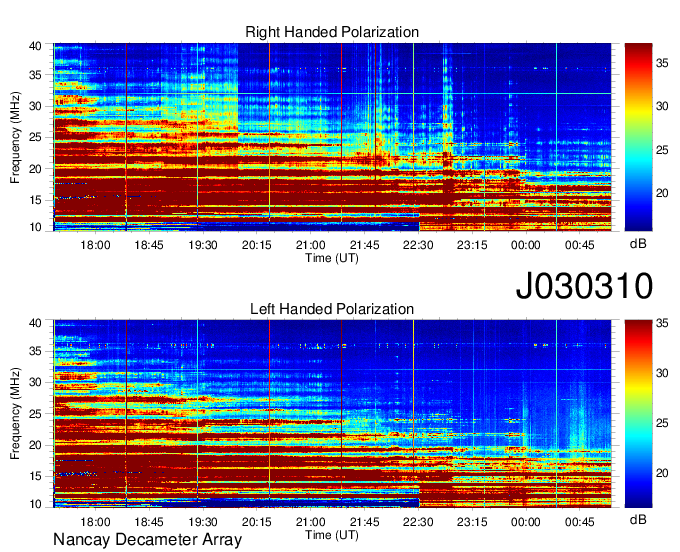The image size is (680, 552).
Task: Click the 20 MHz tick on Left Handed plot
Action: (35, 446)
